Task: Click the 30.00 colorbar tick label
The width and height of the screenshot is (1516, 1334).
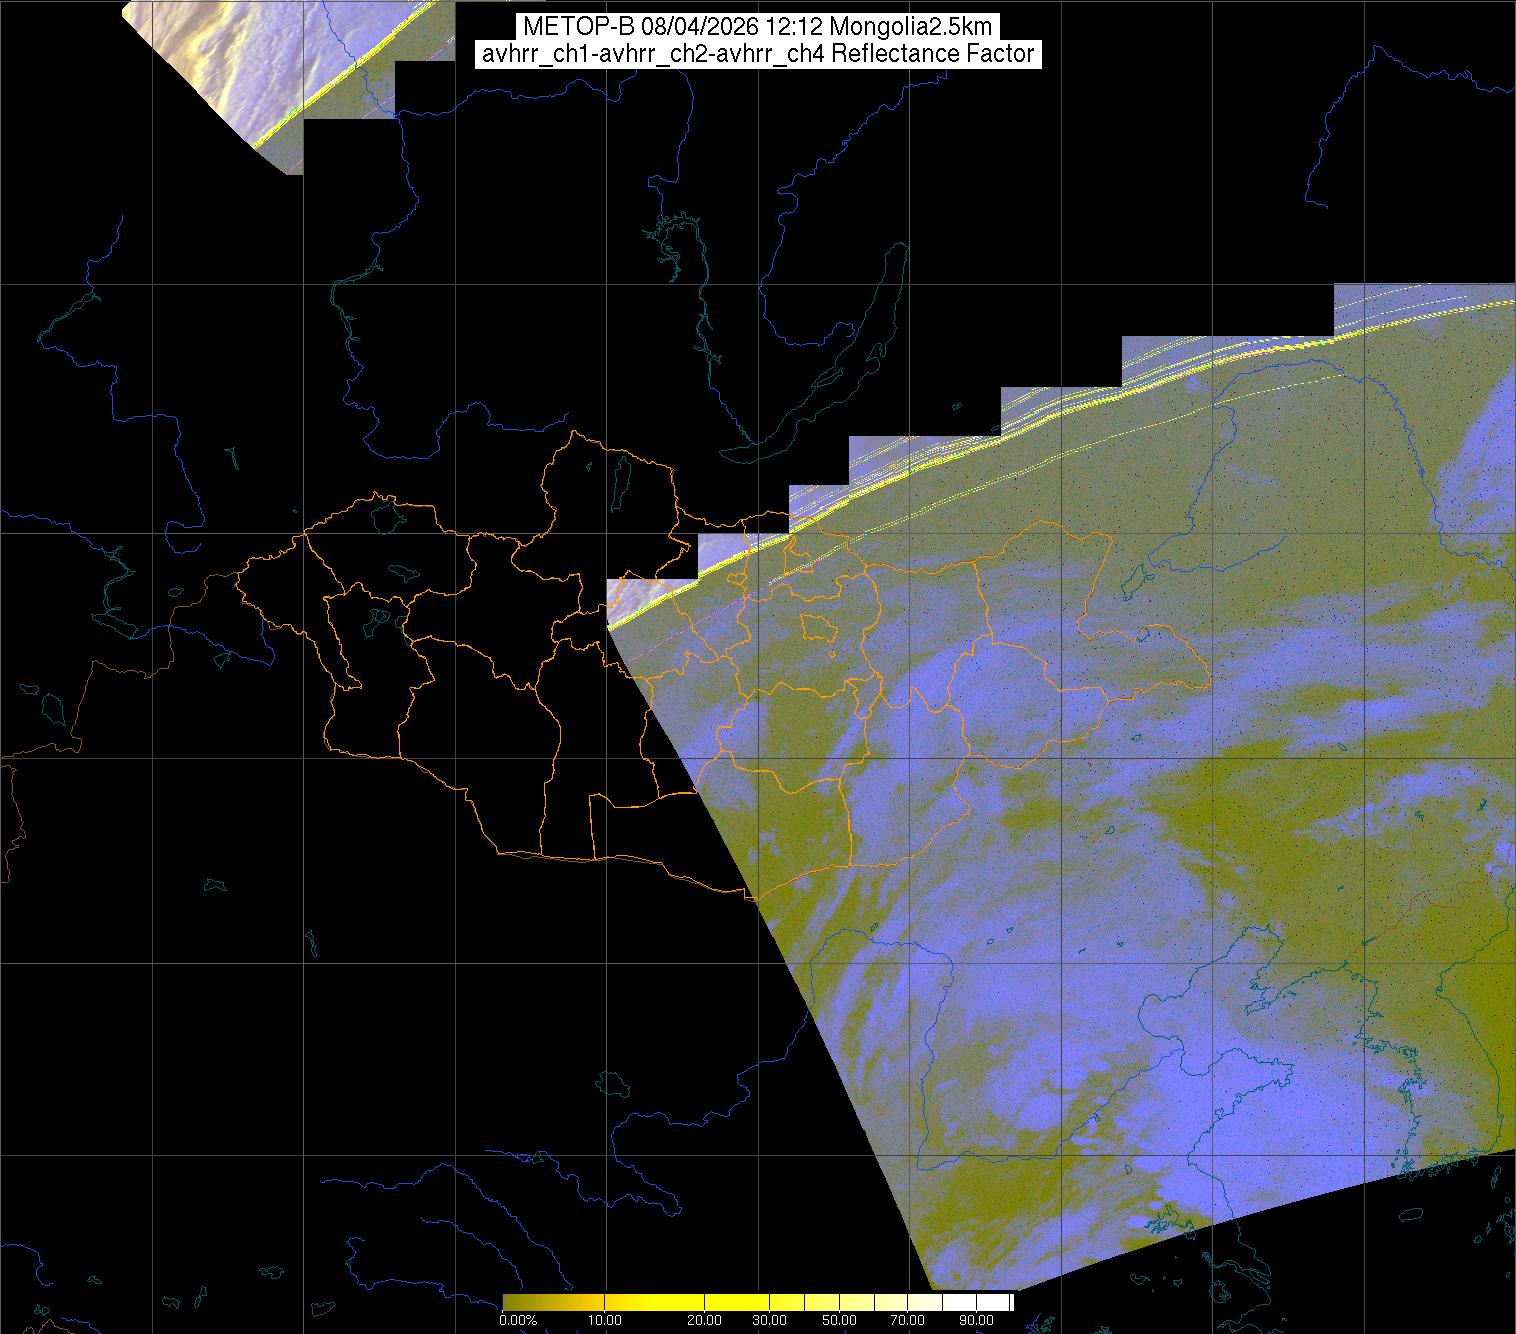Action: pyautogui.click(x=769, y=1321)
